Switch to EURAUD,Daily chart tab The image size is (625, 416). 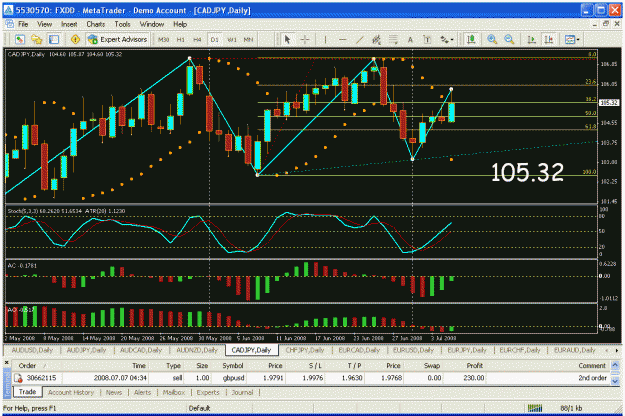(574, 350)
